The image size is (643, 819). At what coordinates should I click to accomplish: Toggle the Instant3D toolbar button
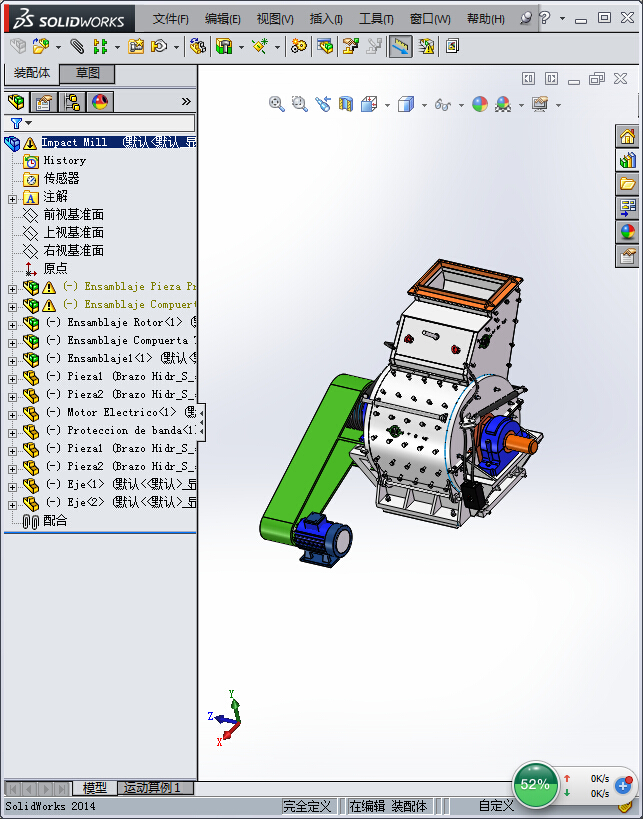tap(401, 46)
